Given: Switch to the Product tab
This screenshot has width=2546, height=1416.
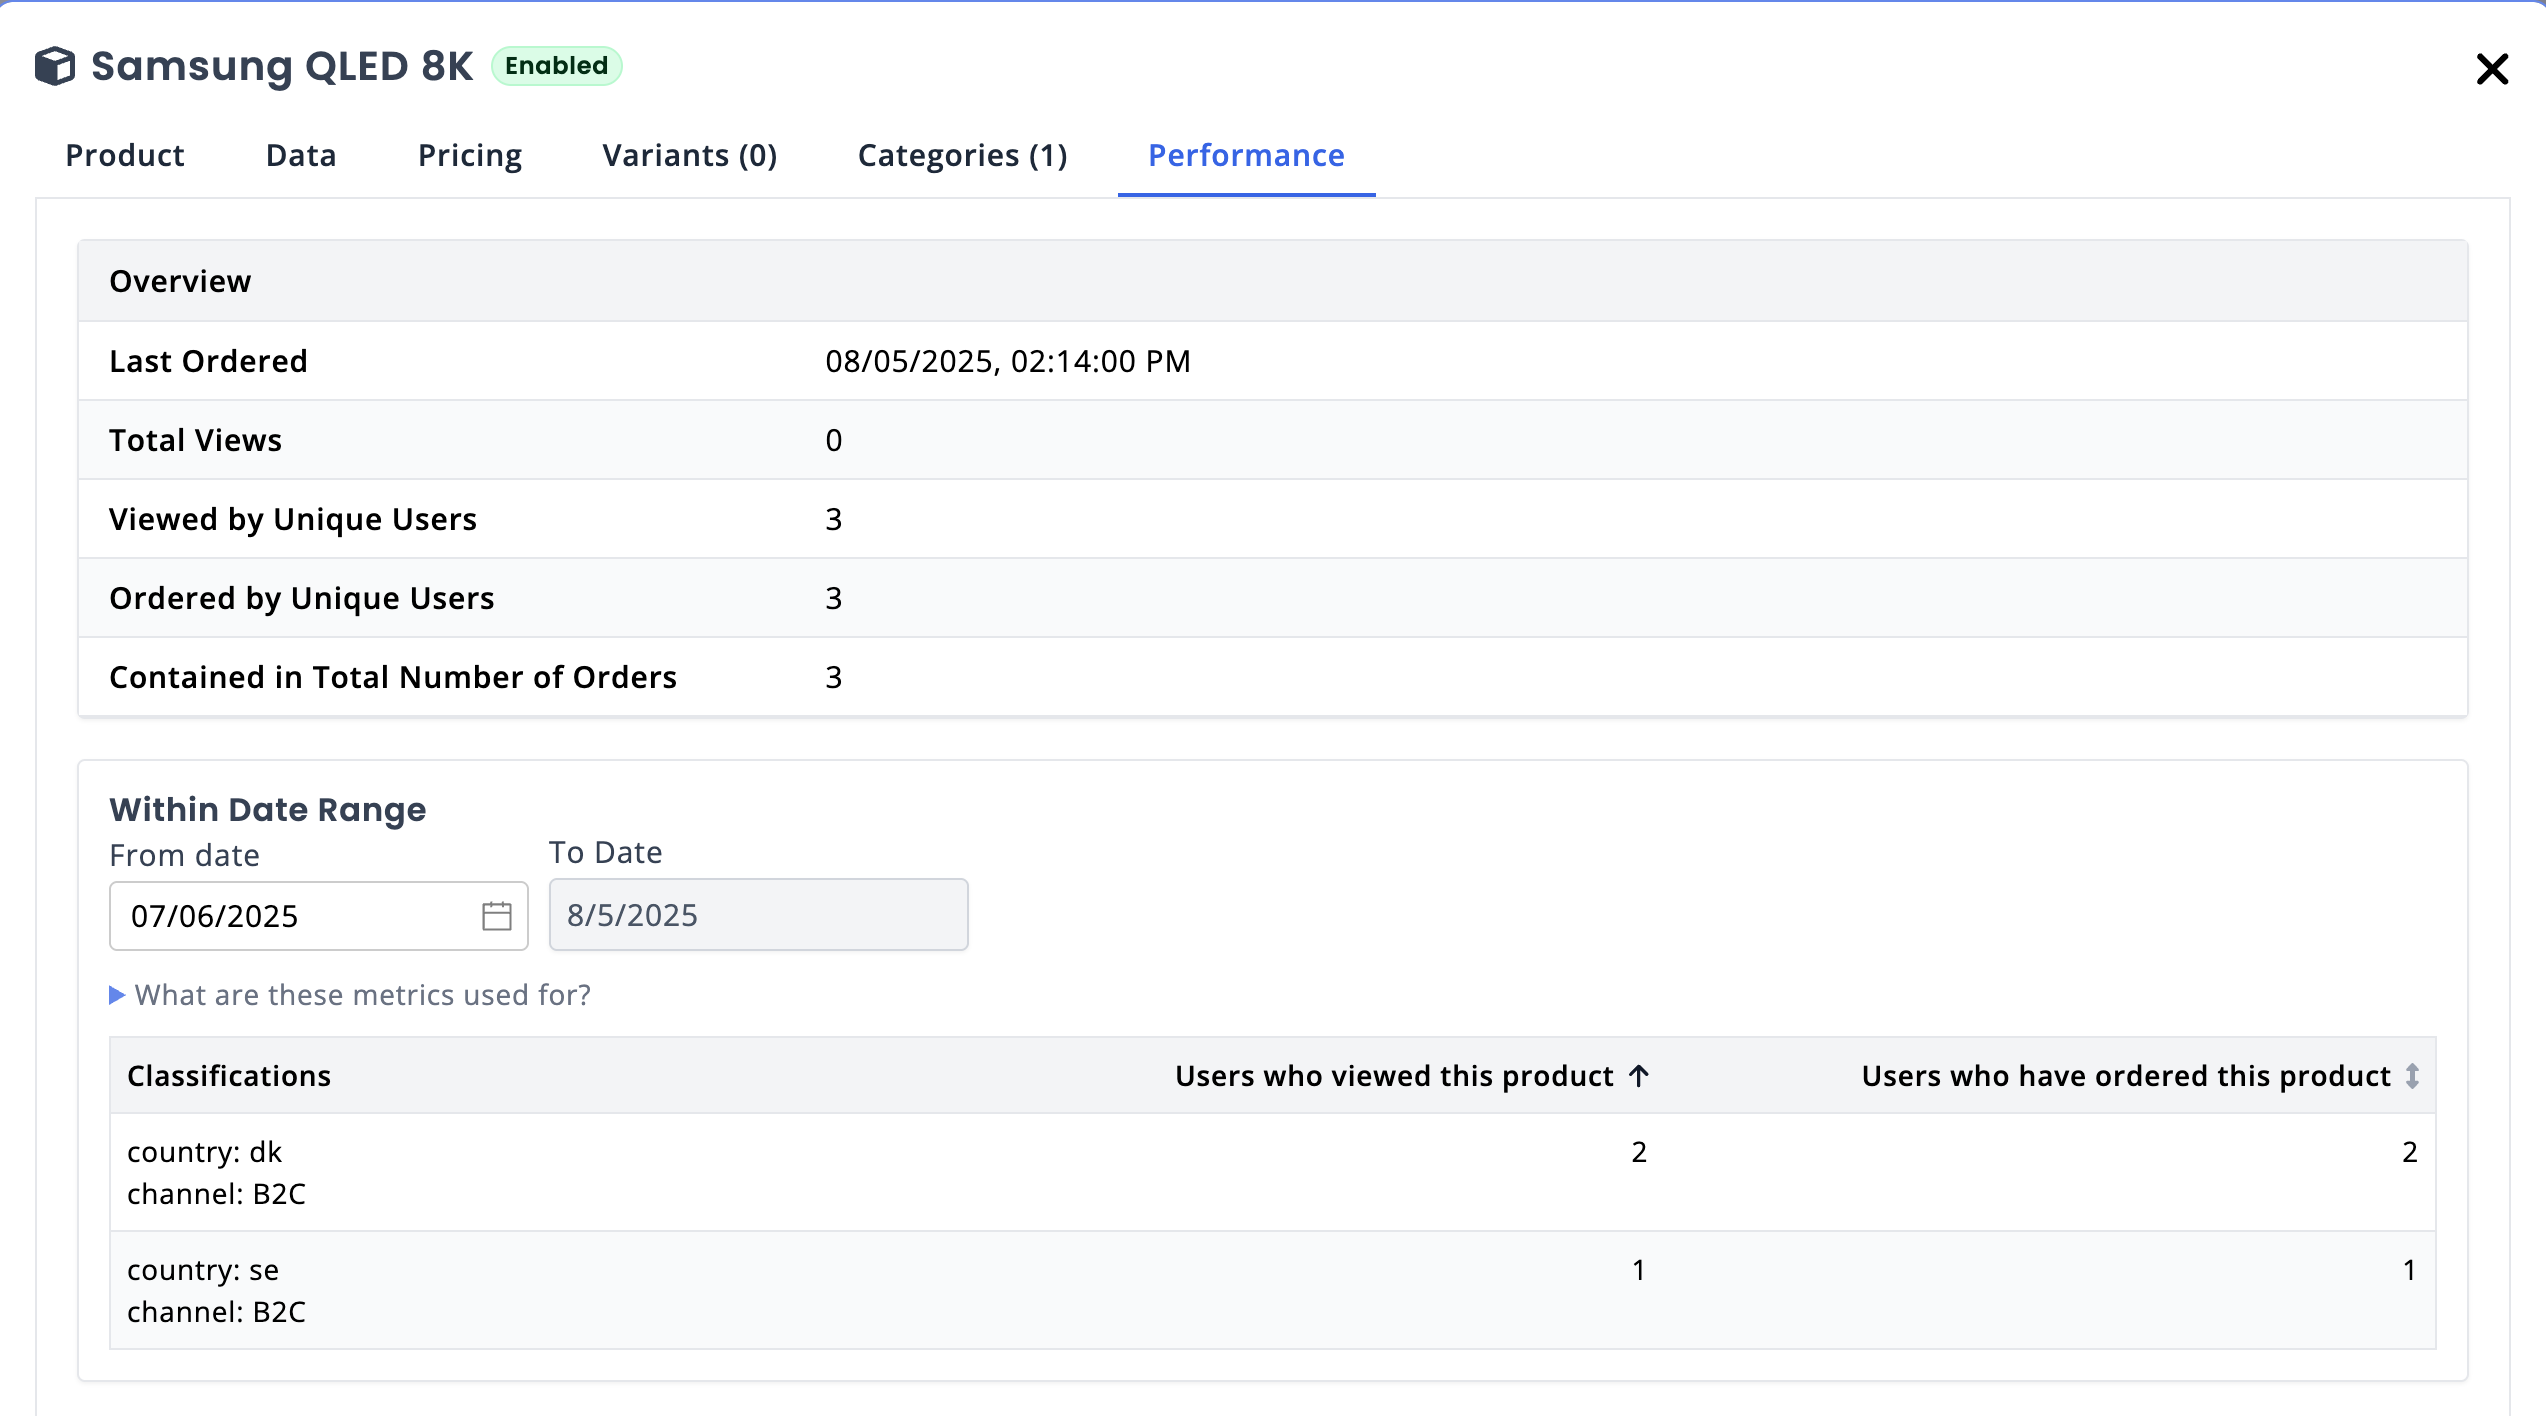Looking at the screenshot, I should coord(125,156).
